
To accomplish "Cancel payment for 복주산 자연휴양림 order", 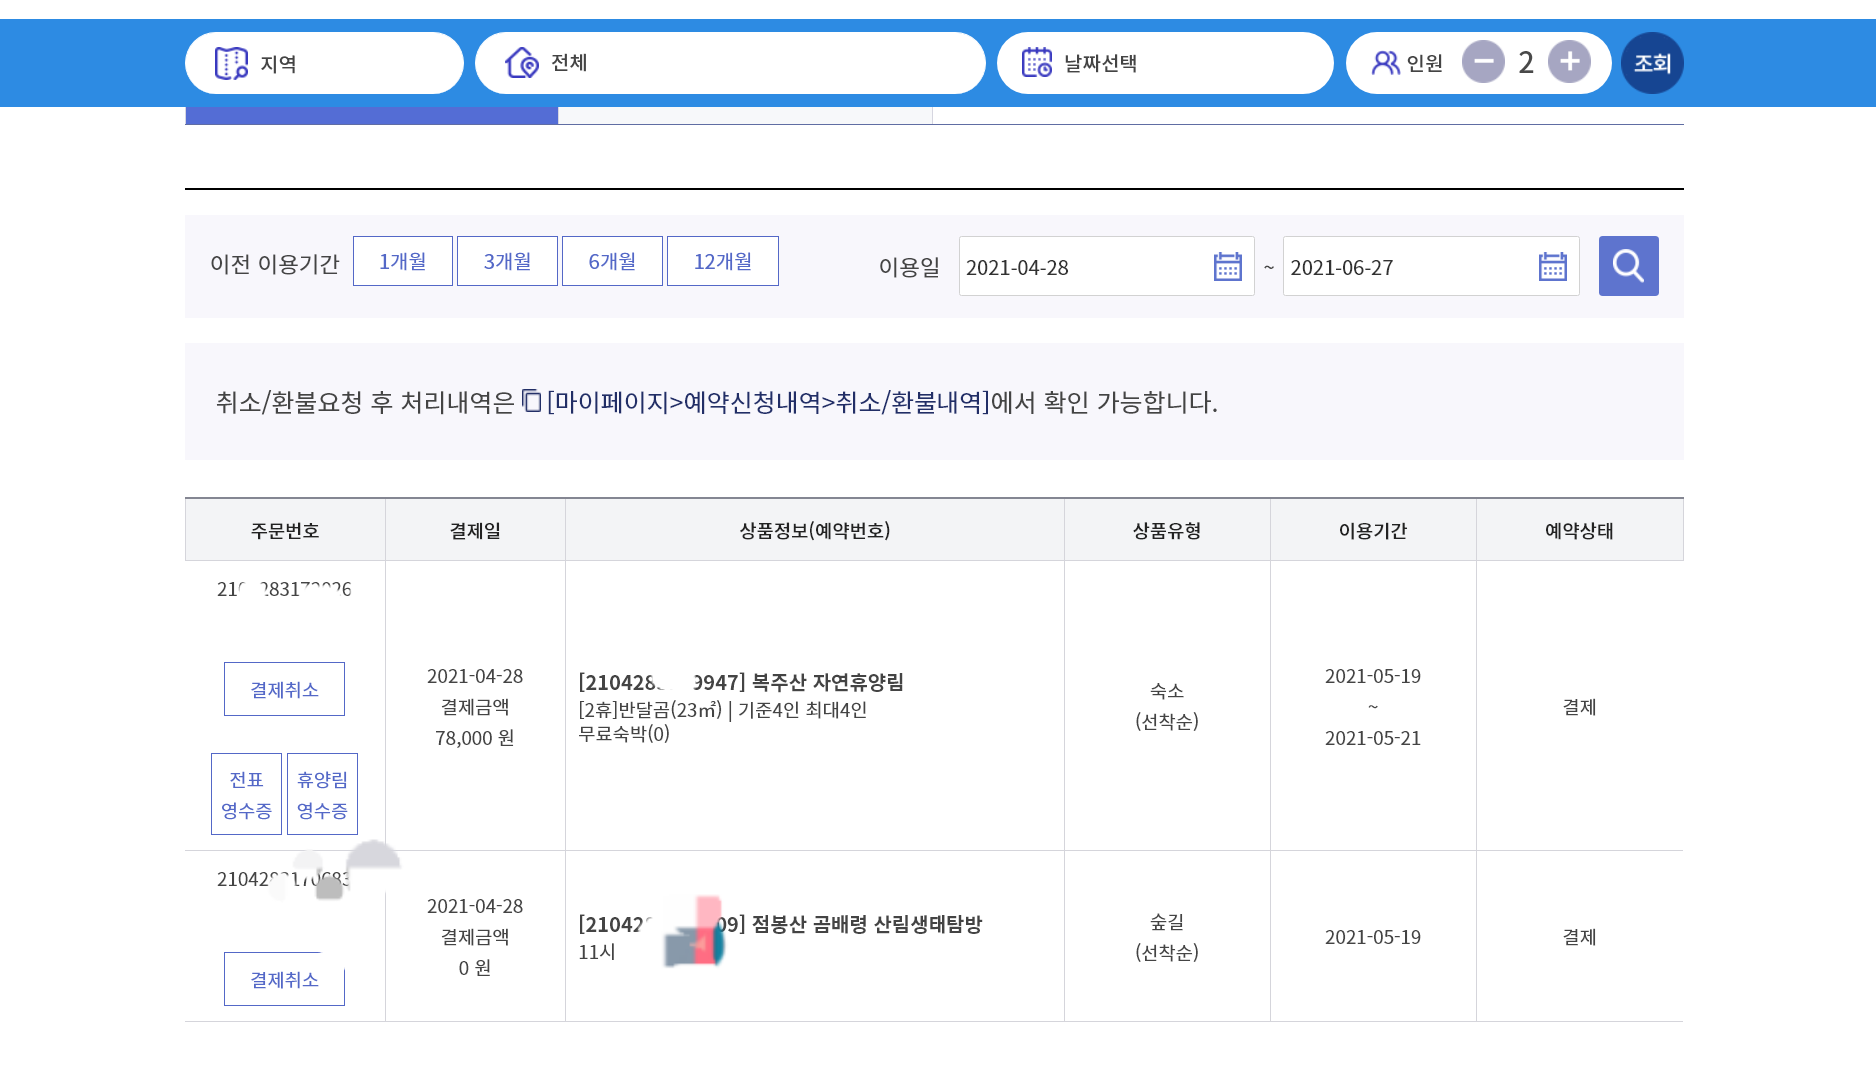I will [284, 689].
